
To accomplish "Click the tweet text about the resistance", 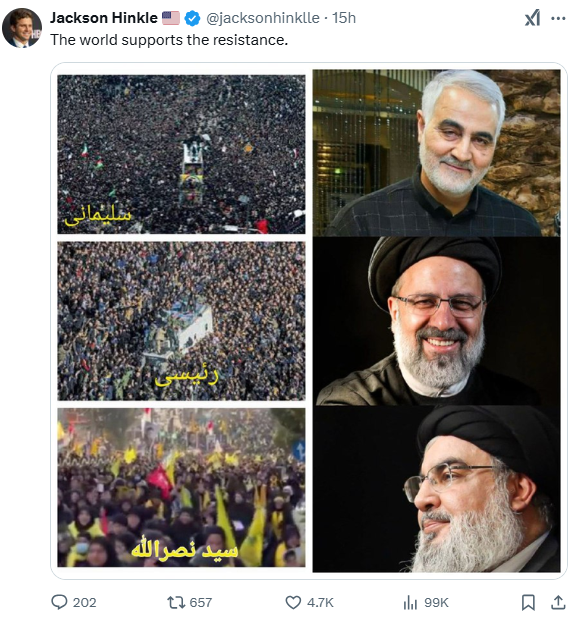I will tap(169, 40).
